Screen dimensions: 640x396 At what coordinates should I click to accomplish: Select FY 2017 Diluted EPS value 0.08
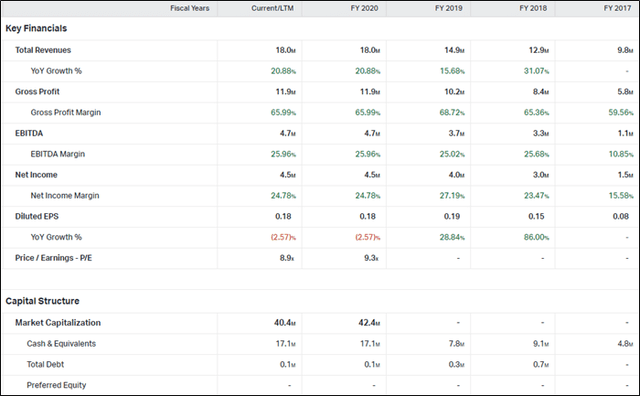click(621, 217)
